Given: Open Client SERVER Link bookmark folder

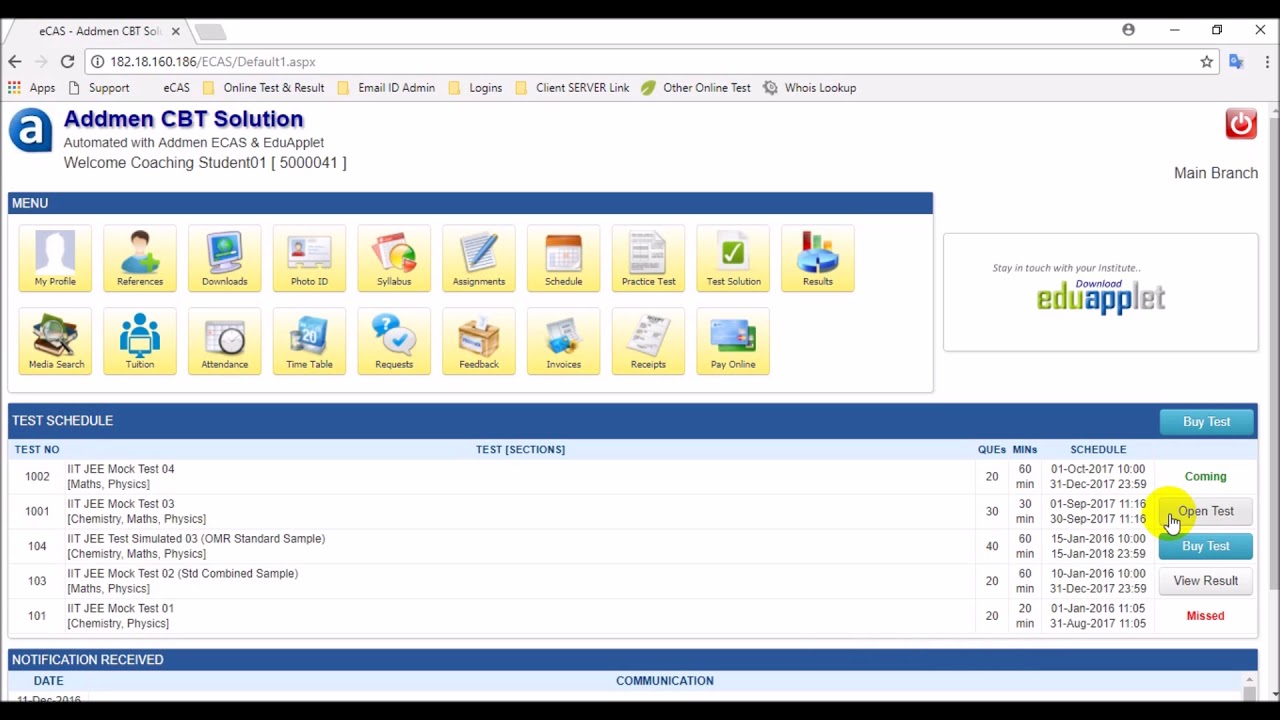Looking at the screenshot, I should 572,88.
